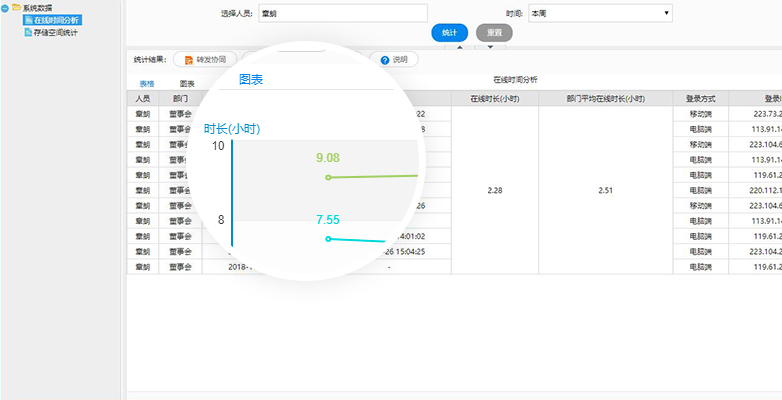Switch to the small 图表 tab
782x400 pixels.
coord(187,83)
